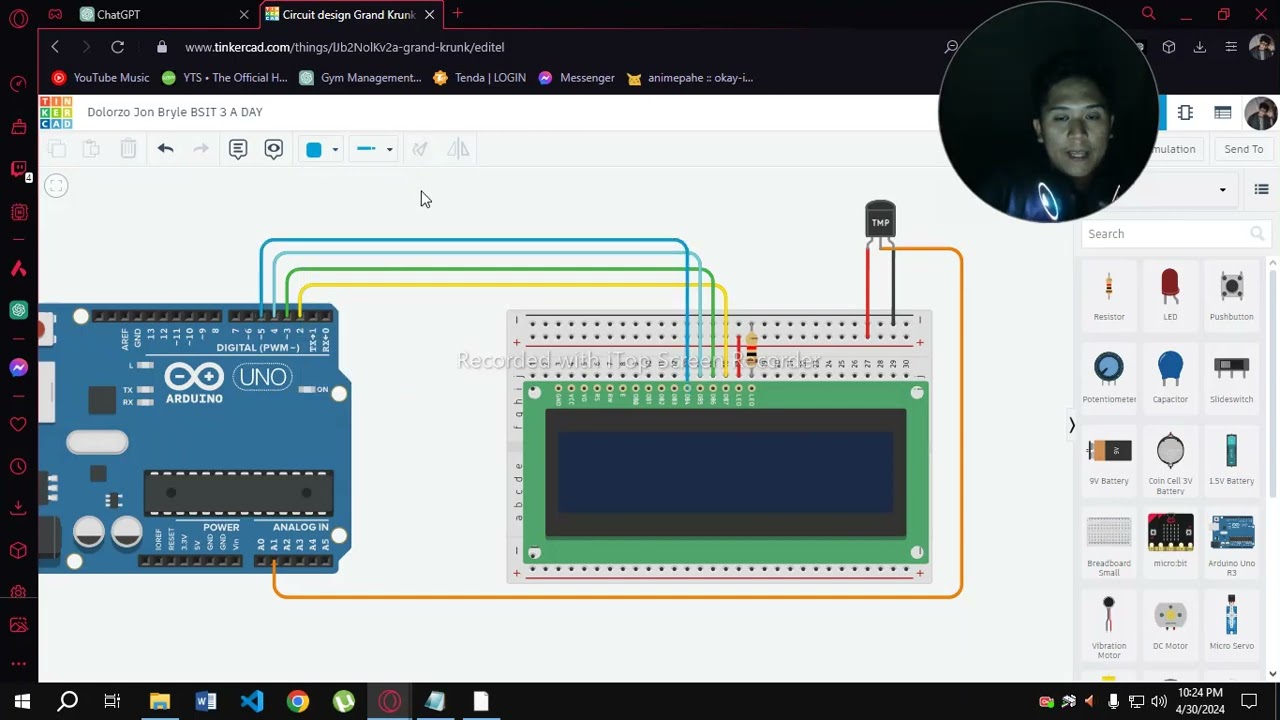This screenshot has height=720, width=1280.
Task: Click the Rotate tool icon
Action: [x=420, y=149]
